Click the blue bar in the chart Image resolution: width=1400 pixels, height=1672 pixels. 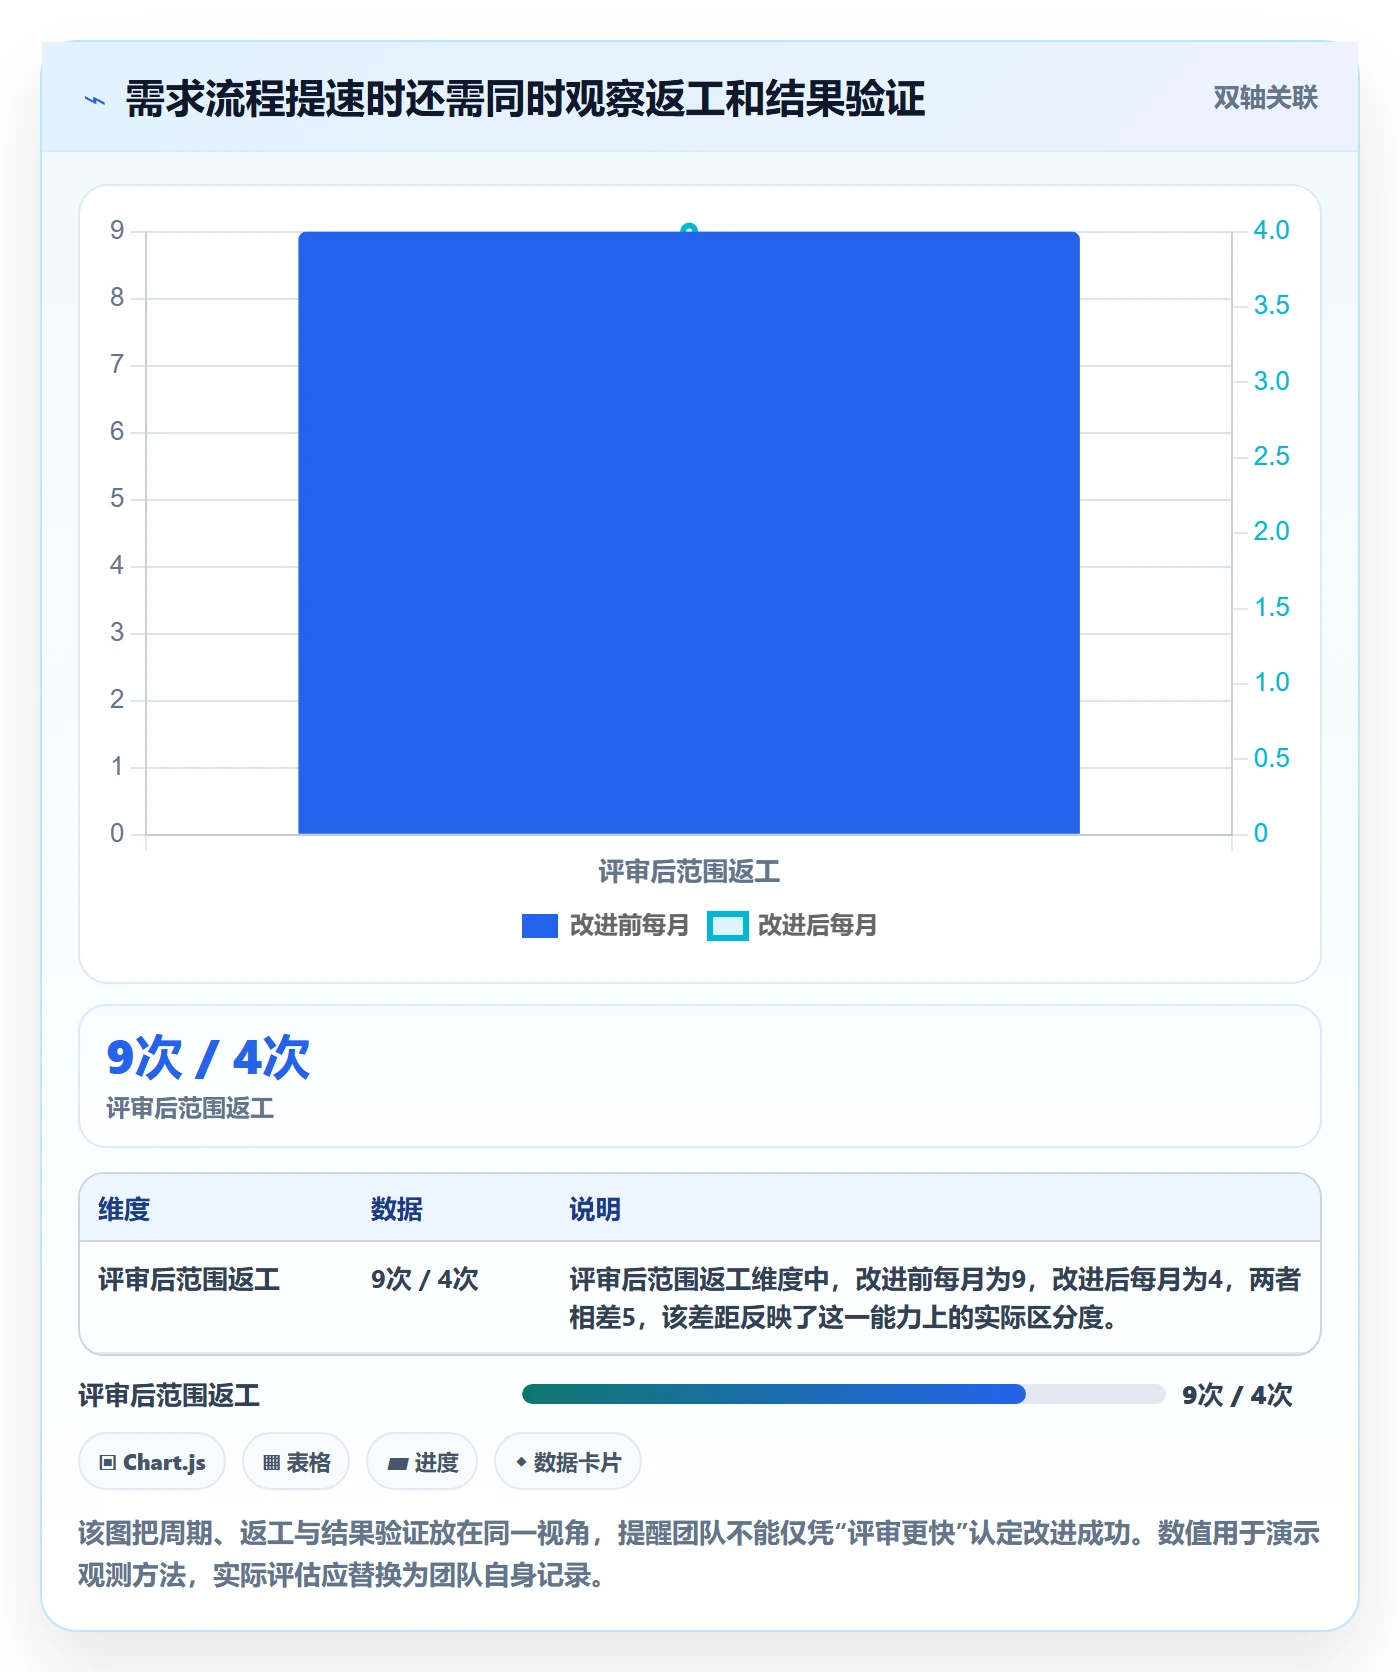pyautogui.click(x=689, y=533)
